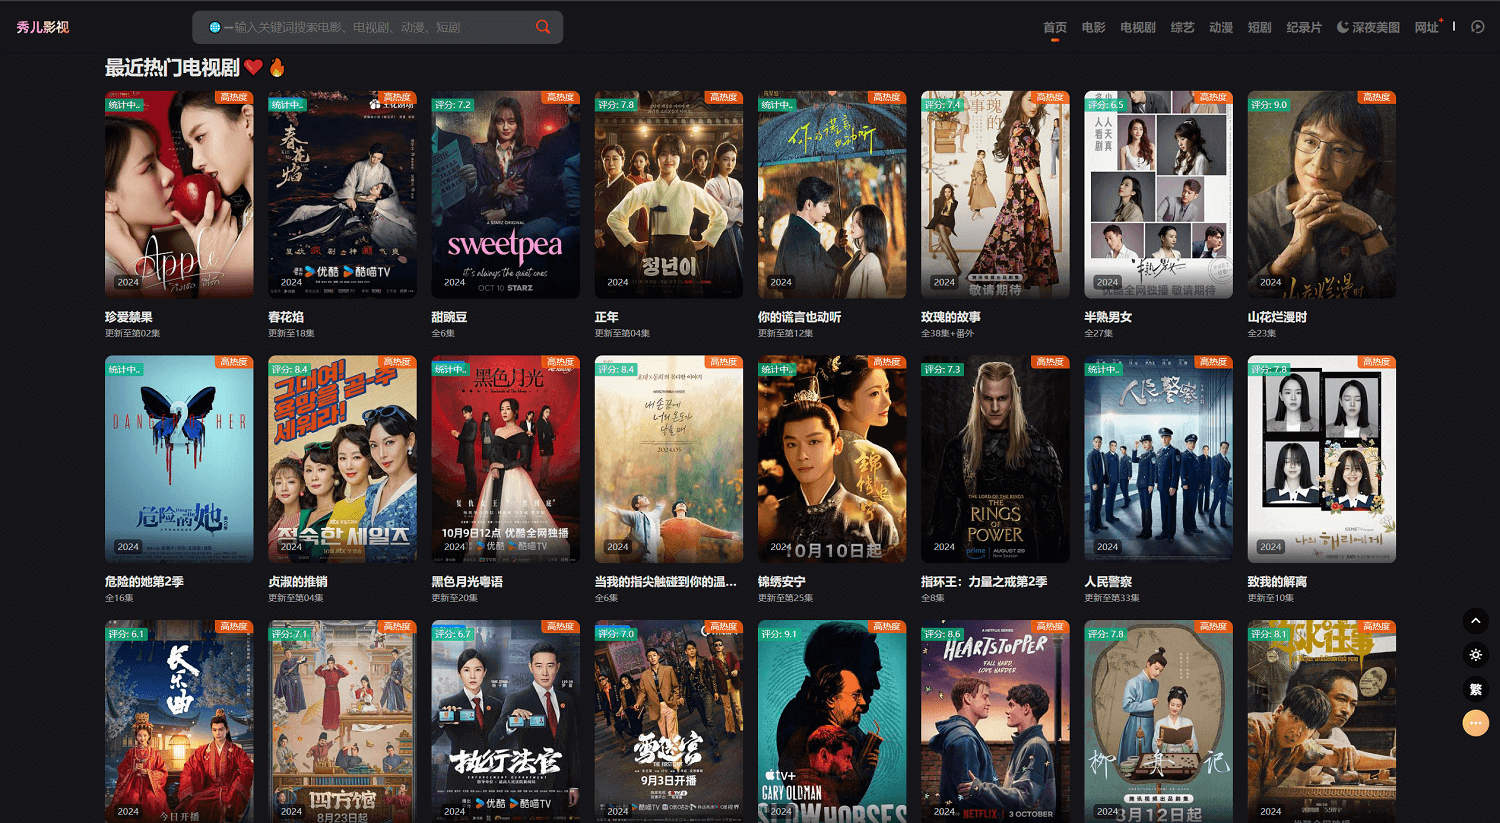This screenshot has height=823, width=1500.
Task: Switch to Traditional Chinese with 繁 button
Action: pos(1475,689)
